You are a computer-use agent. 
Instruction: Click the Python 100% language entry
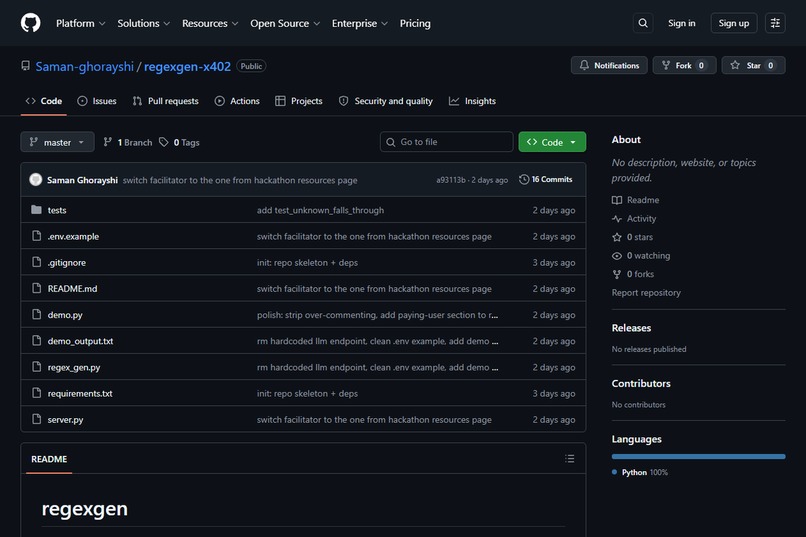coord(640,472)
